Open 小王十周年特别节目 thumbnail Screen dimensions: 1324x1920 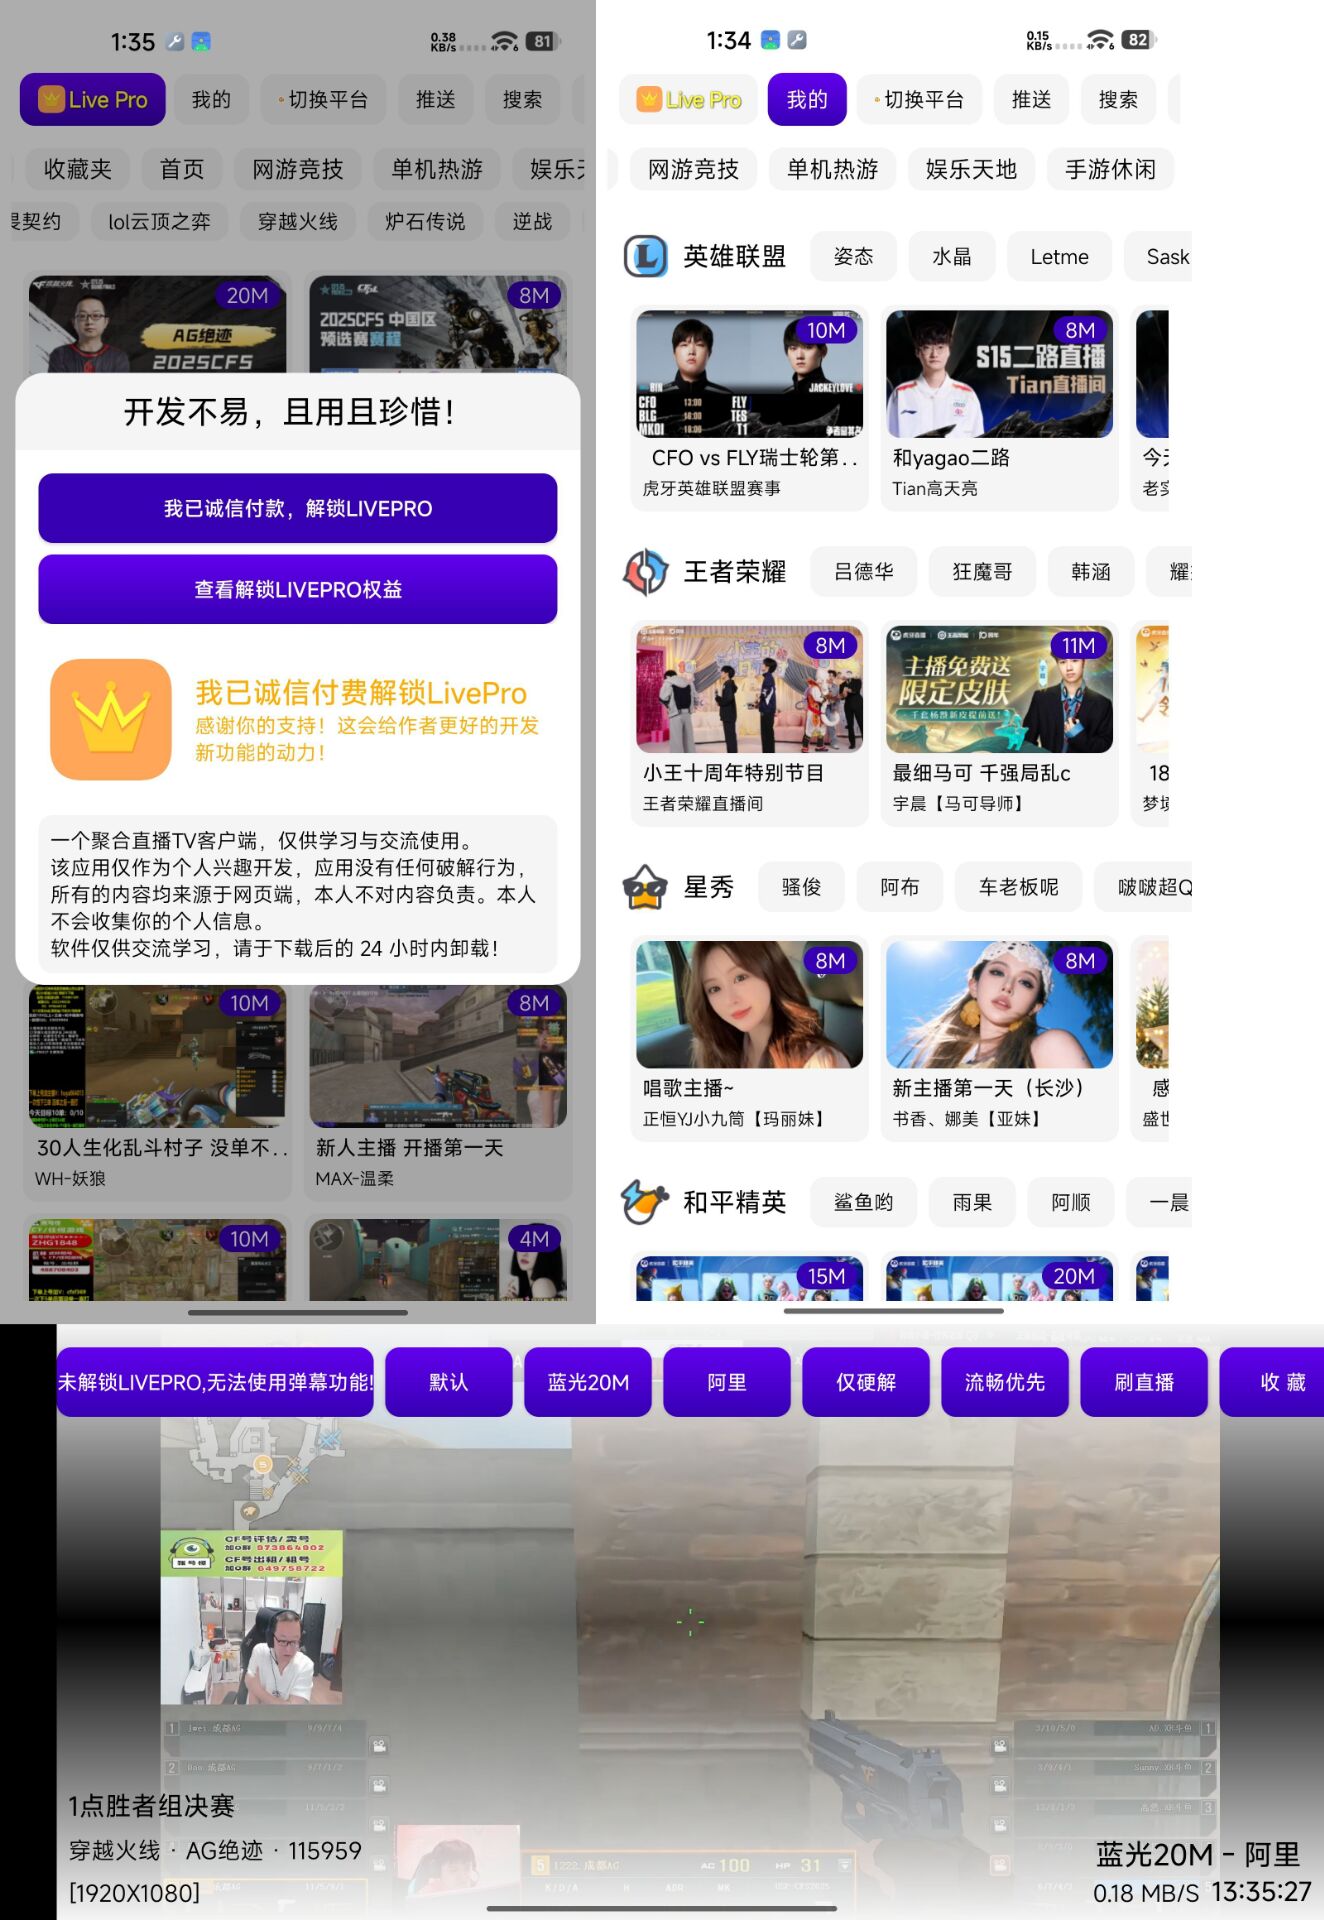(x=749, y=689)
